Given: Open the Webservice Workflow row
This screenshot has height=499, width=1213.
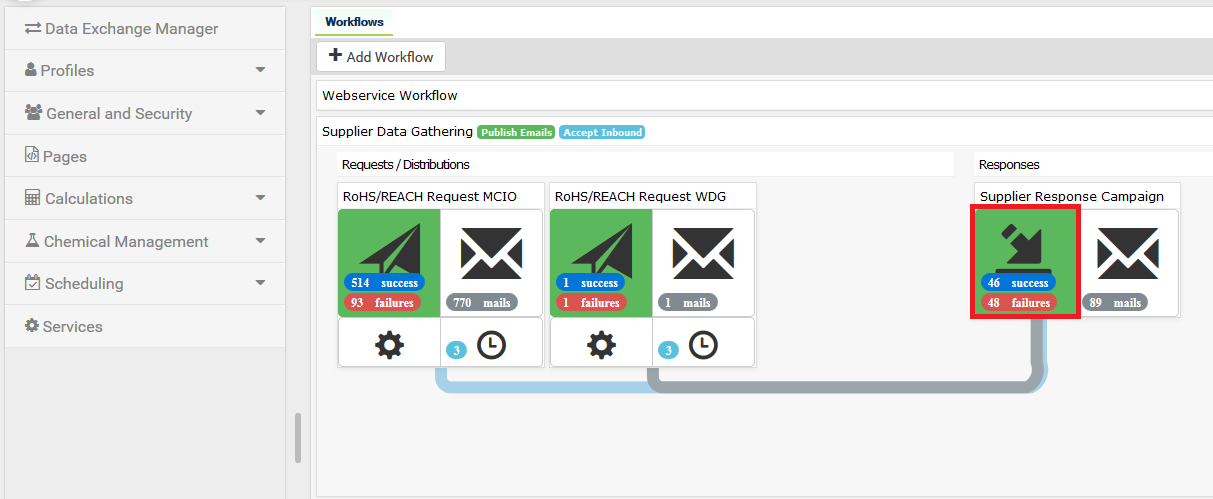Looking at the screenshot, I should coord(390,96).
